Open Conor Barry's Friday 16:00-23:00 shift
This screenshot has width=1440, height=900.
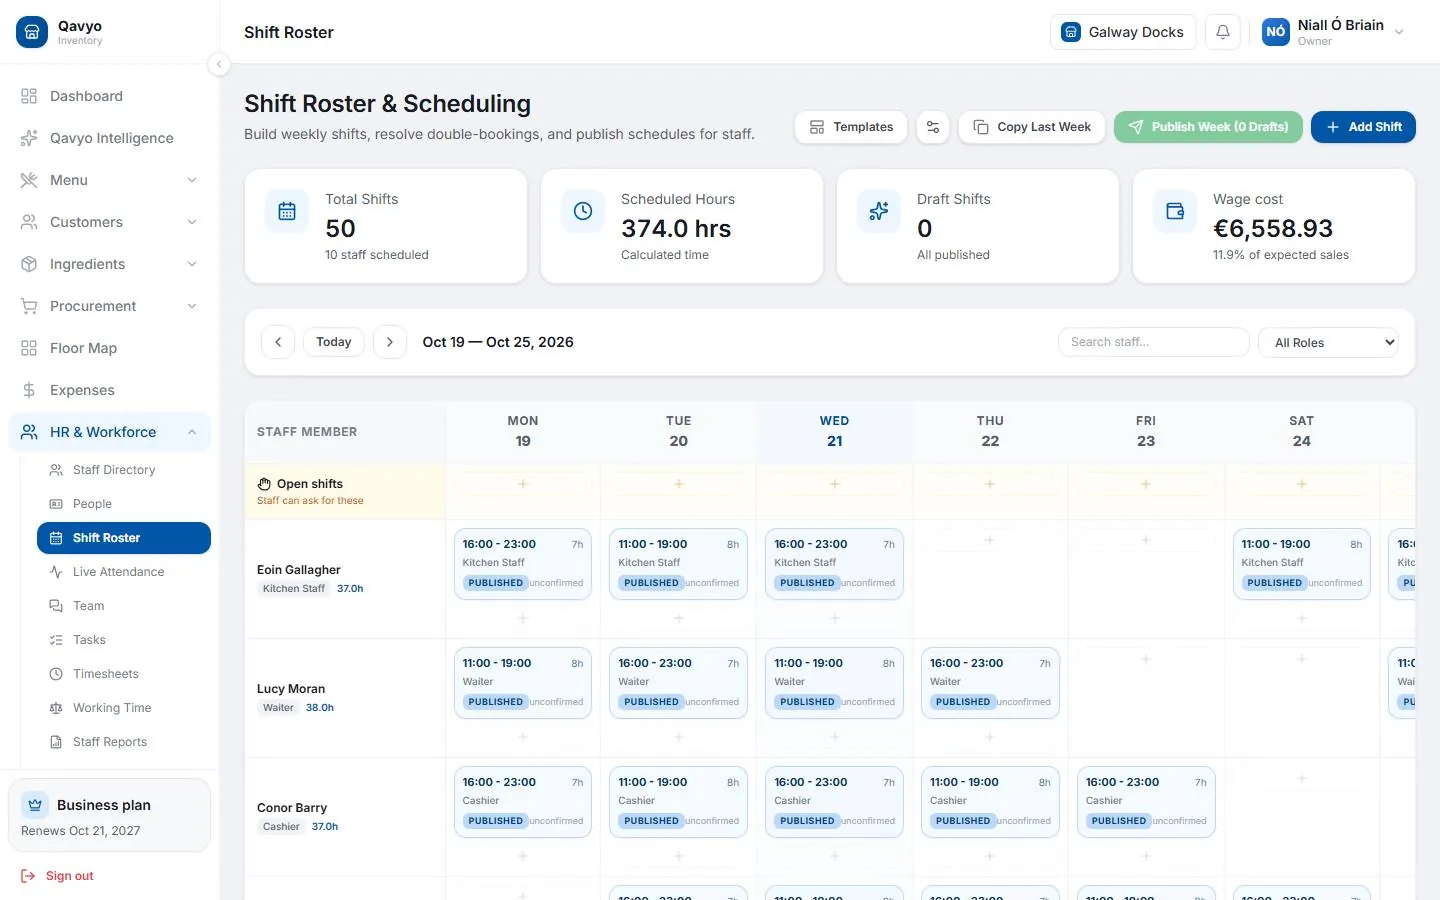pos(1146,802)
